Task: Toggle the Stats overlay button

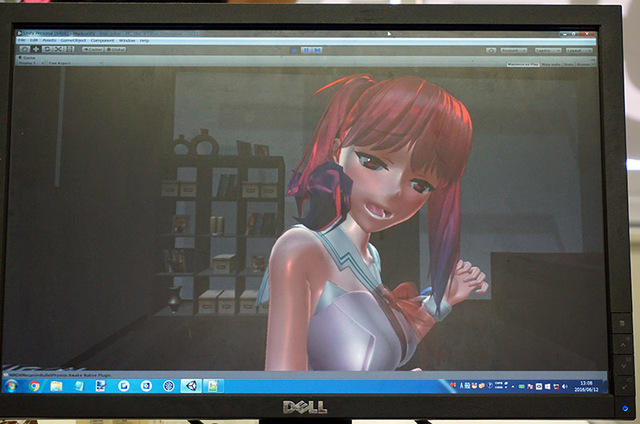Action: 569,64
